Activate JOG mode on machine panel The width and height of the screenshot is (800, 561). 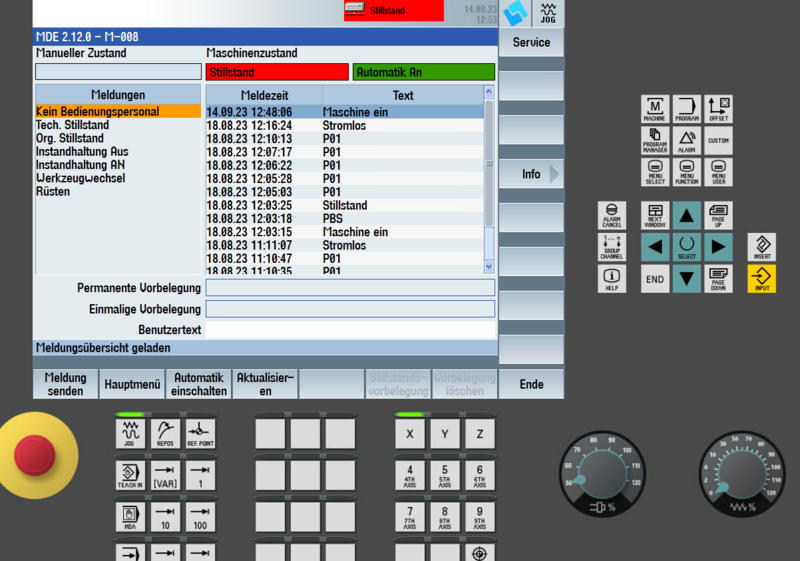[x=130, y=434]
